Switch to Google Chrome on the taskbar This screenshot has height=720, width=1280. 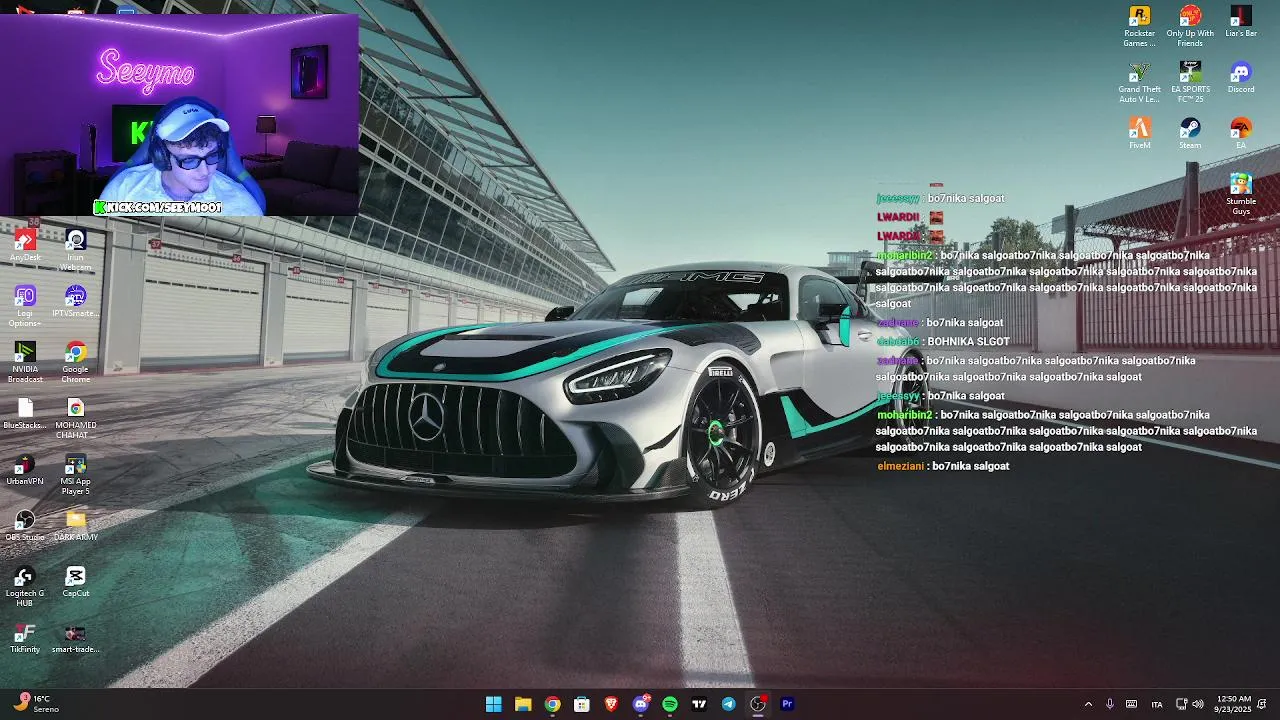point(552,704)
